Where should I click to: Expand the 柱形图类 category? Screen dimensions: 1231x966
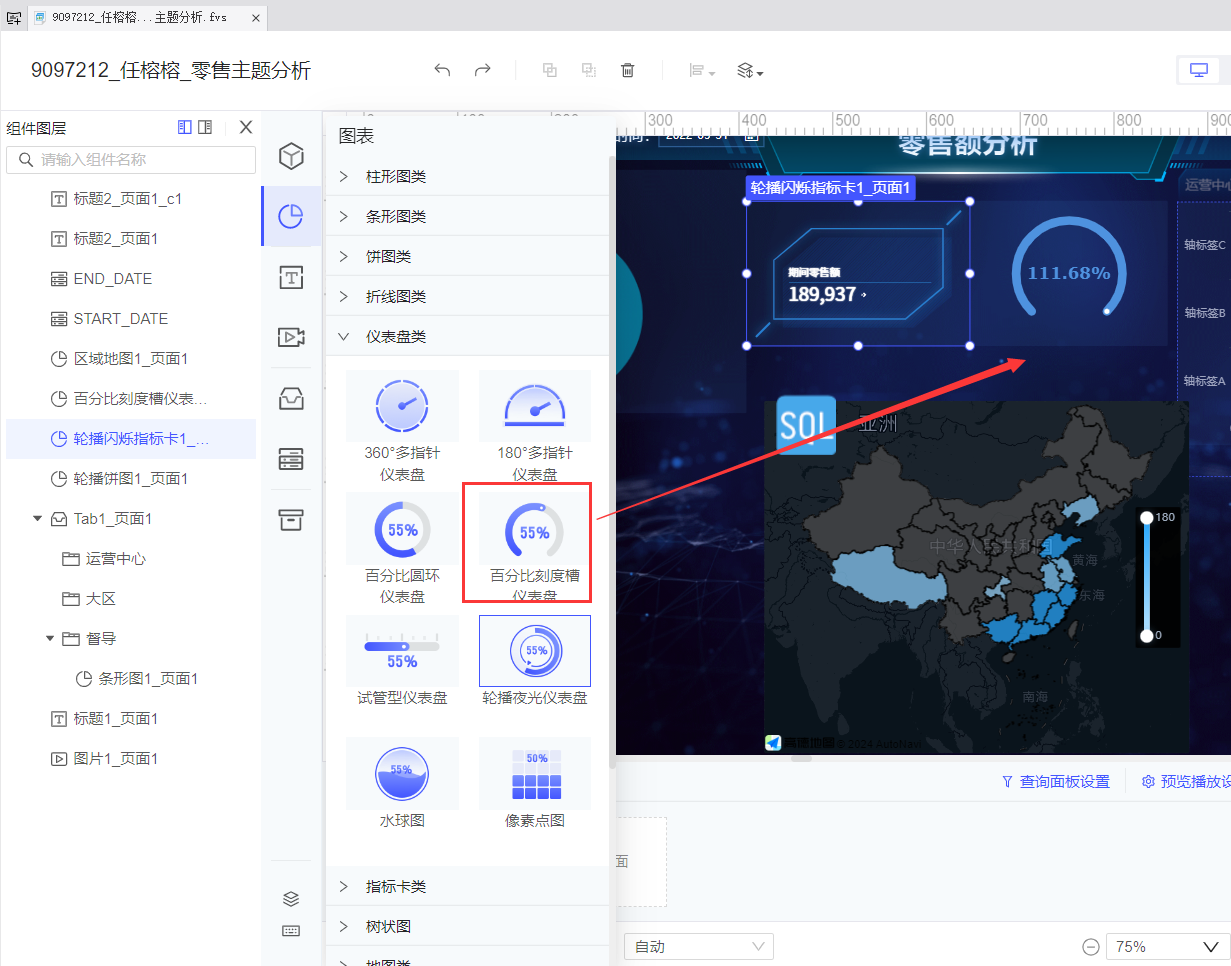467,176
